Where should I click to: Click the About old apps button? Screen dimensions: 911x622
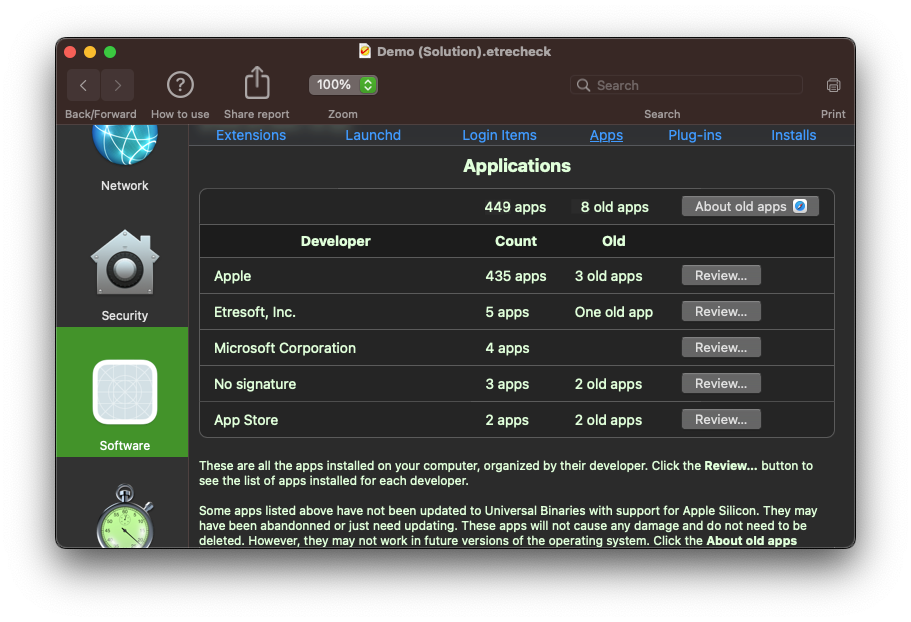point(750,206)
